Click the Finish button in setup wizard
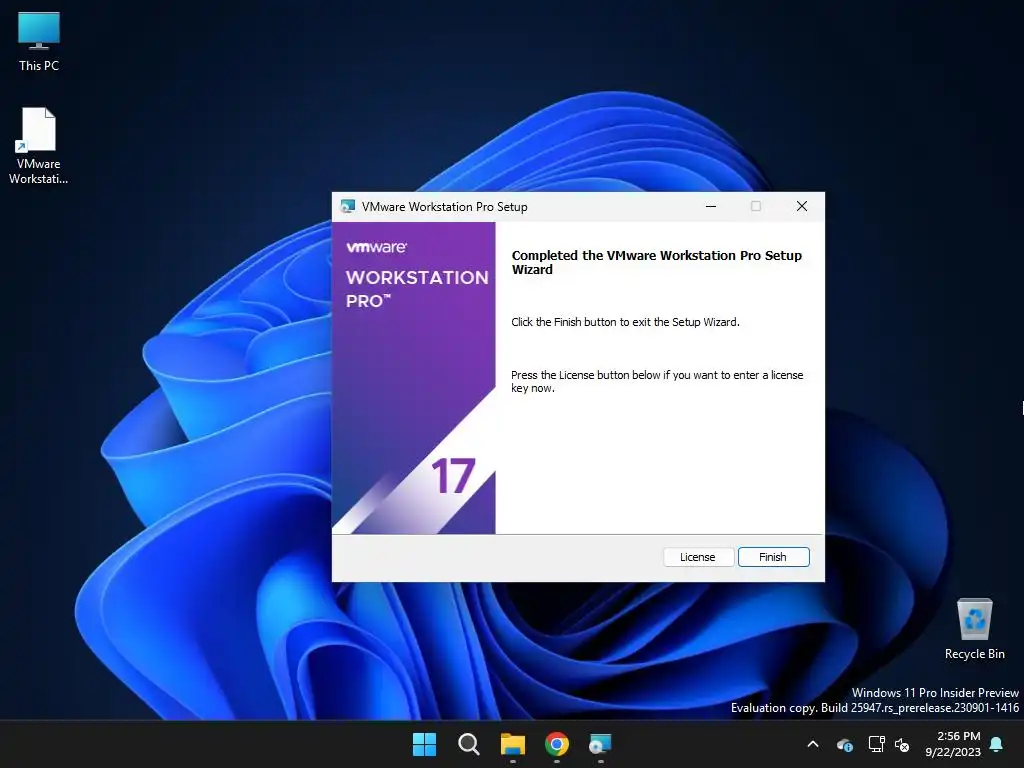The image size is (1024, 768). click(773, 557)
